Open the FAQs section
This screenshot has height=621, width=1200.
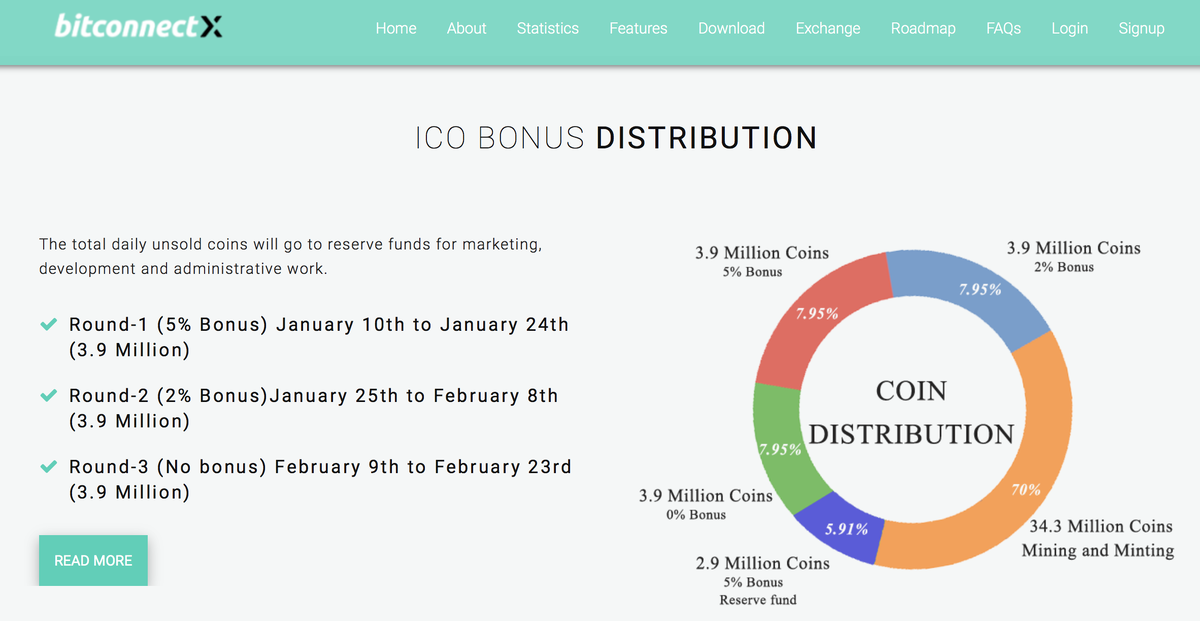click(1003, 28)
